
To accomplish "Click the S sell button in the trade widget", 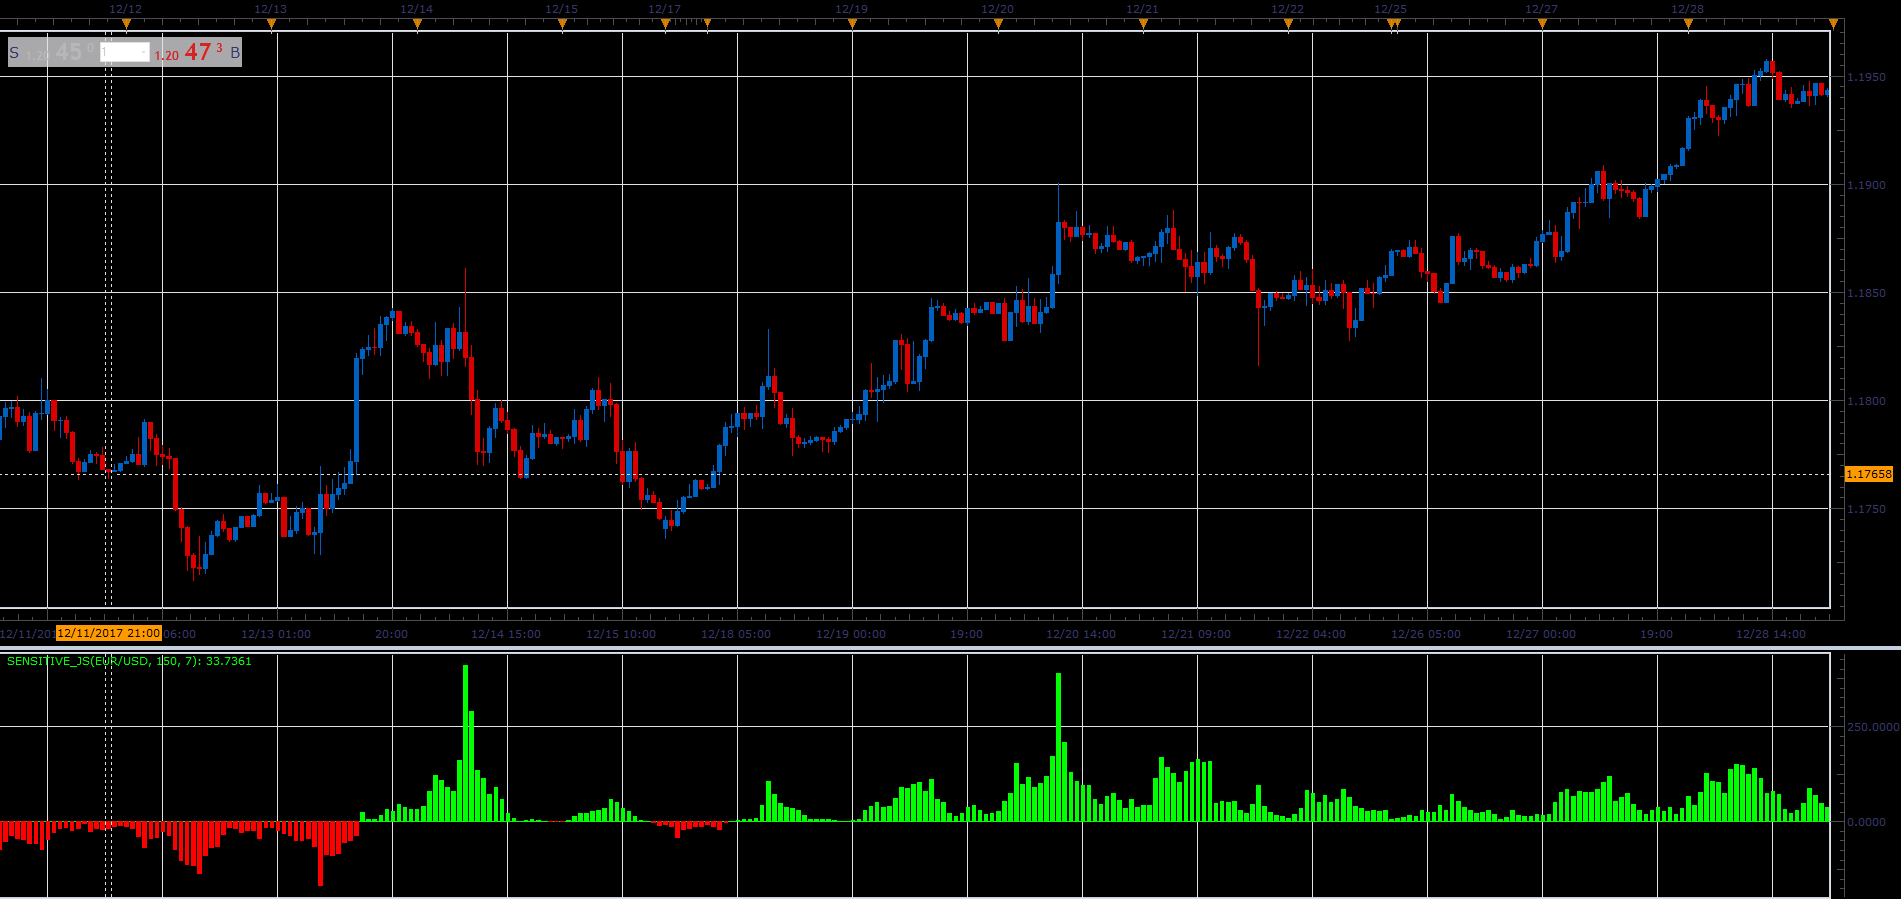I will tap(14, 53).
